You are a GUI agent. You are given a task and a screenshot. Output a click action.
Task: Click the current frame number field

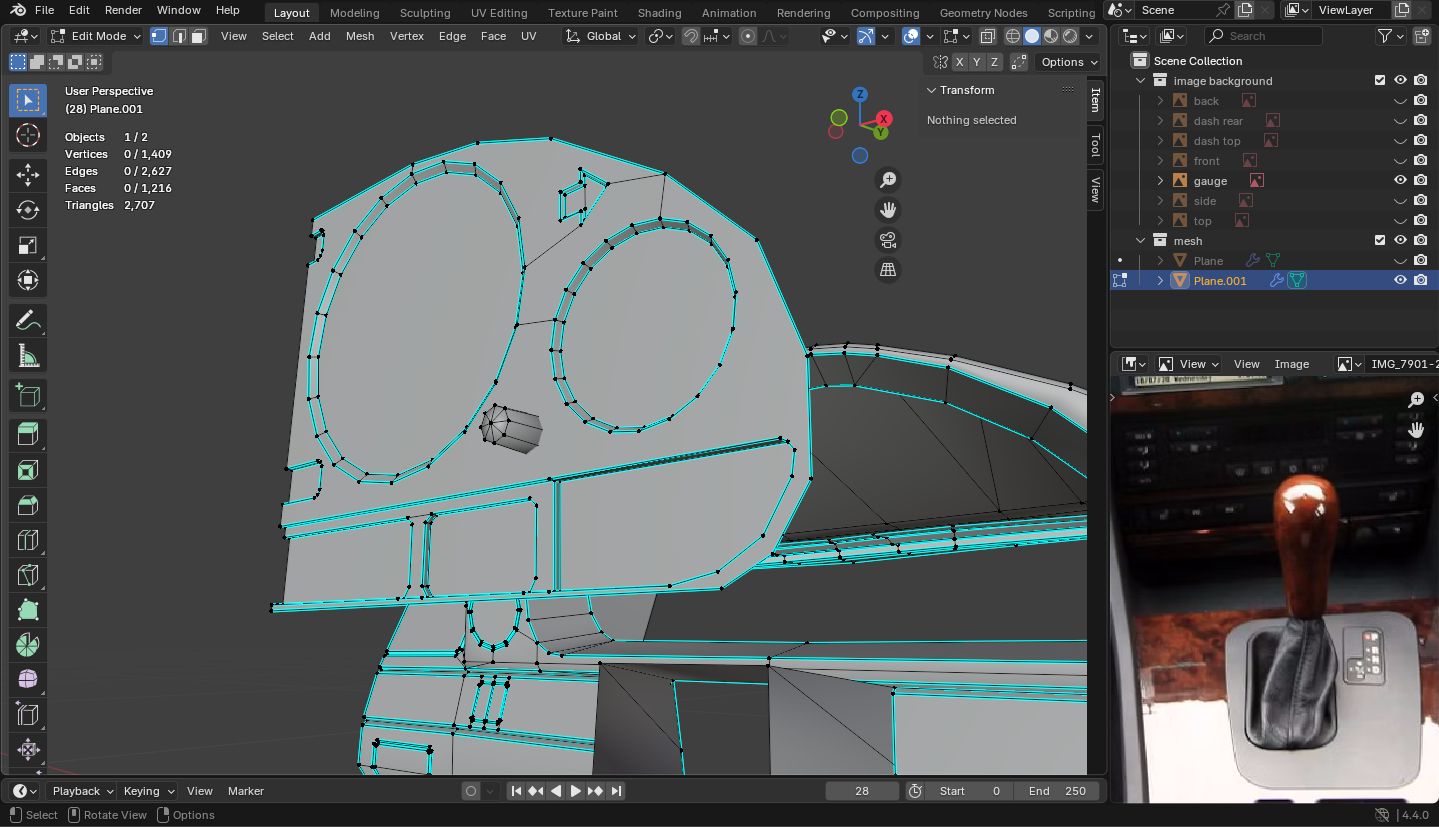[862, 791]
